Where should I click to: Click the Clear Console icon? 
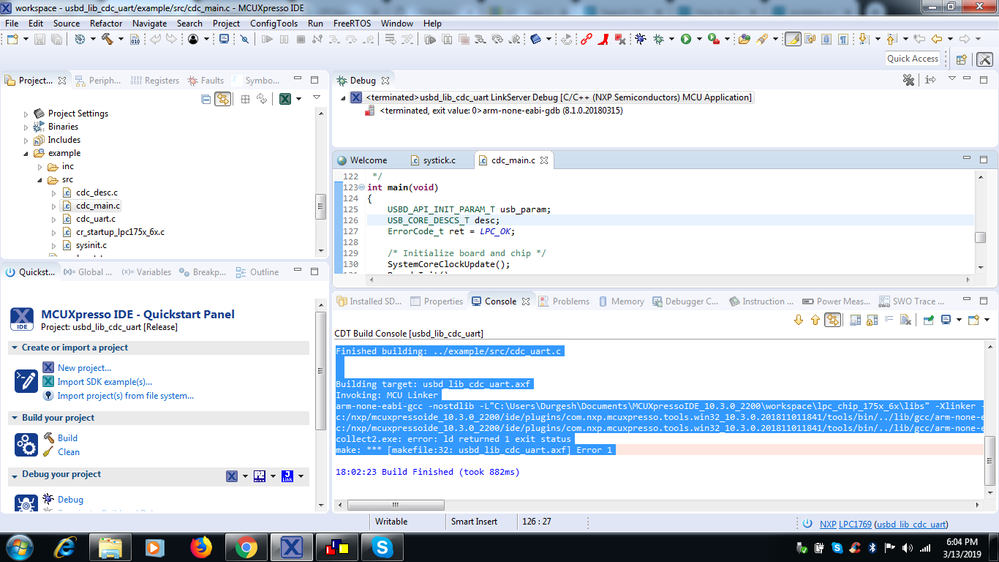click(x=905, y=320)
